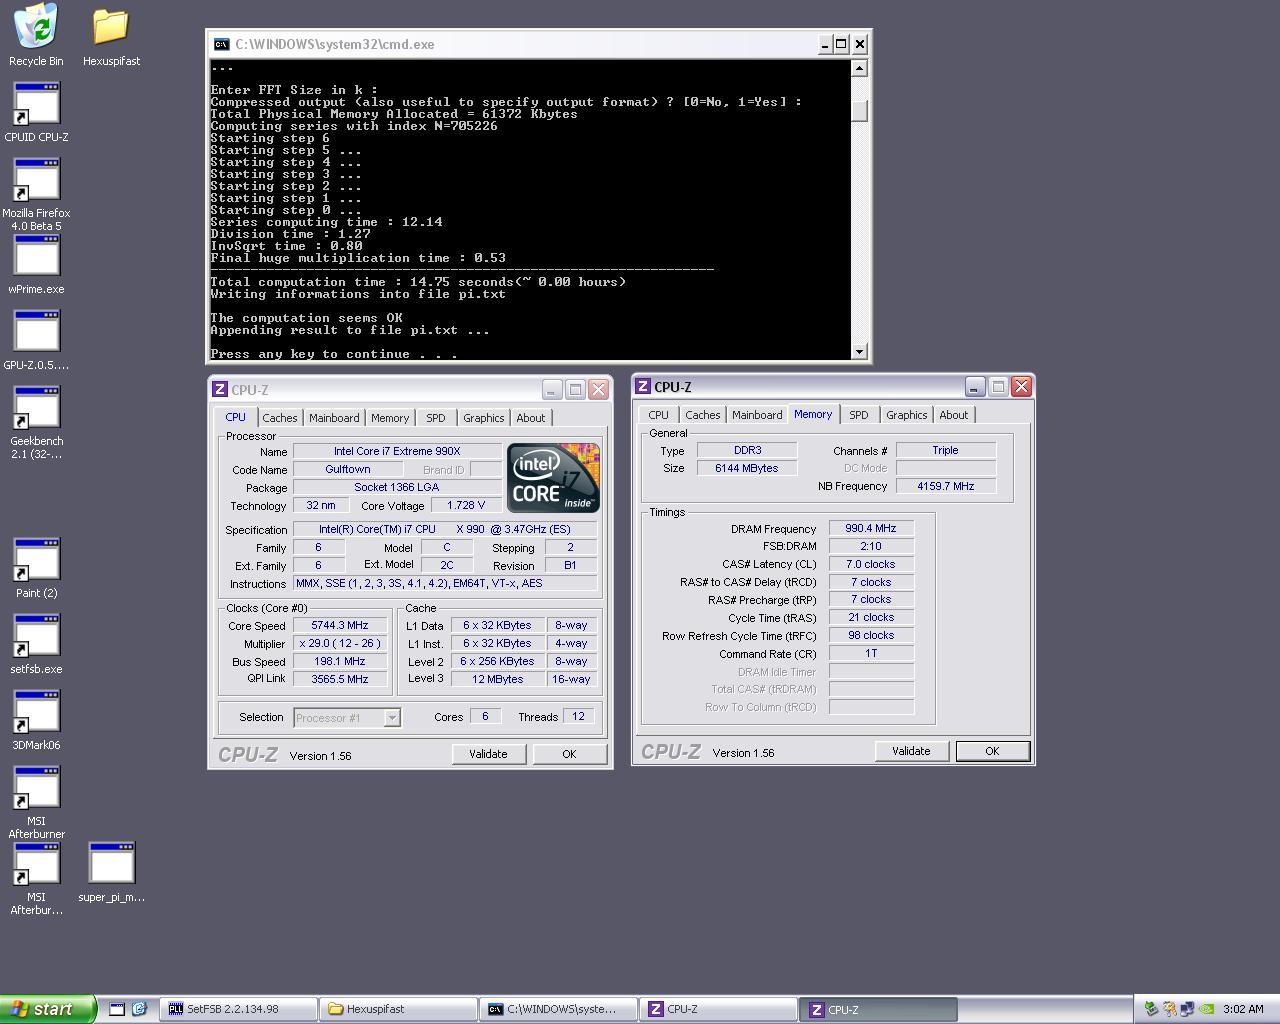The image size is (1280, 1024).
Task: Click the FSB:DRAM 2:10 value
Action: pyautogui.click(x=871, y=547)
